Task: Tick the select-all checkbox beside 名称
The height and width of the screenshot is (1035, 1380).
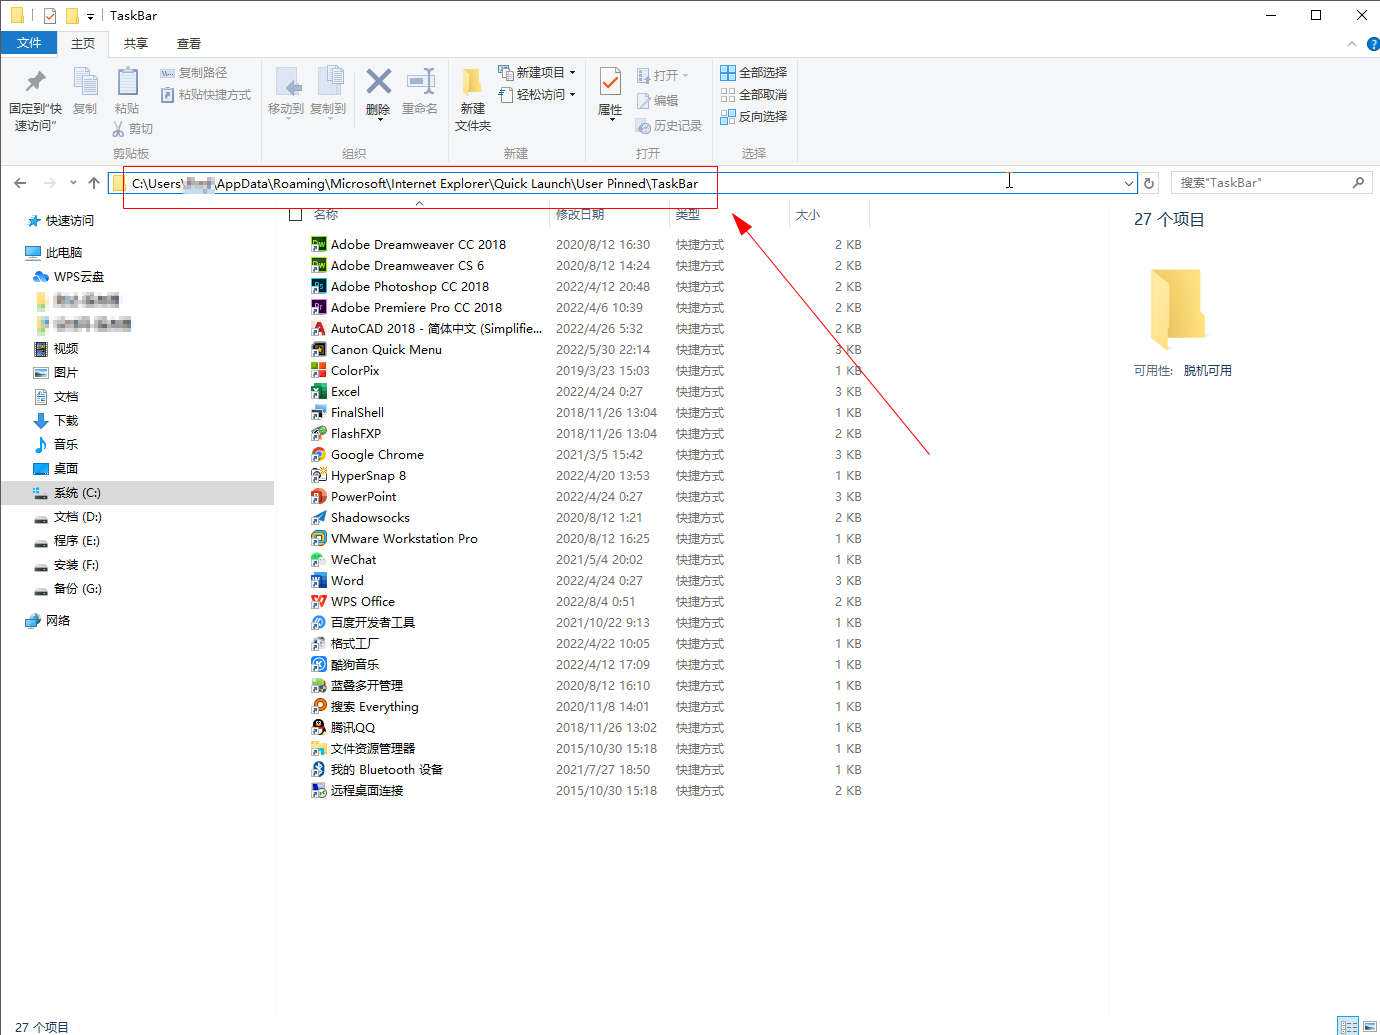Action: 295,214
